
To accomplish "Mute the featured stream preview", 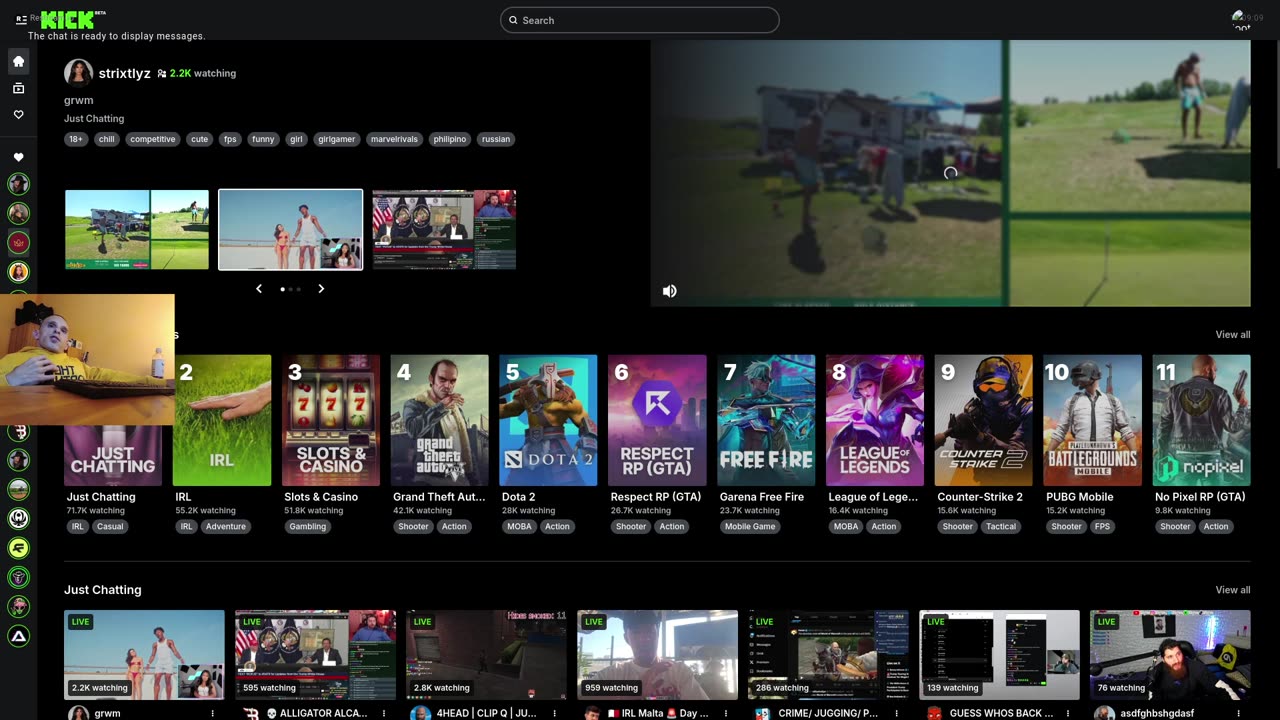I will pyautogui.click(x=670, y=291).
